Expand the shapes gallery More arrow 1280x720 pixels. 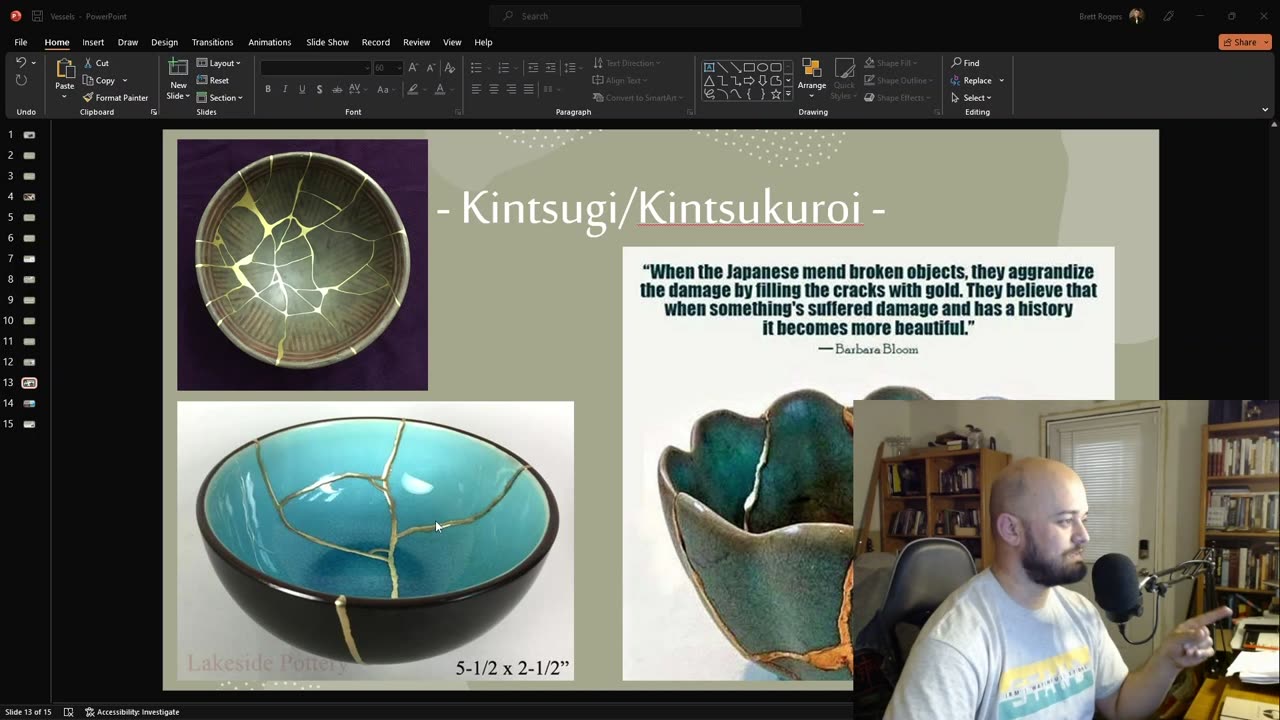788,94
